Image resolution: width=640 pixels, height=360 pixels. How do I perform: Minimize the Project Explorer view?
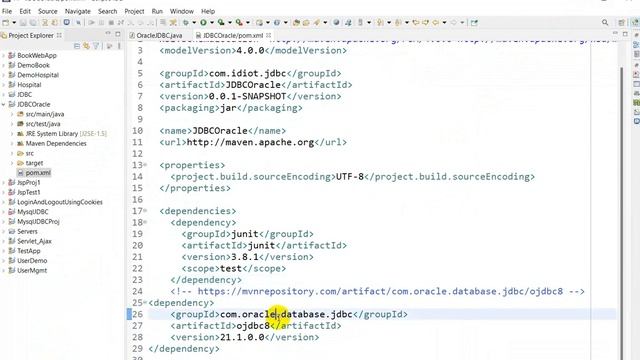108,34
